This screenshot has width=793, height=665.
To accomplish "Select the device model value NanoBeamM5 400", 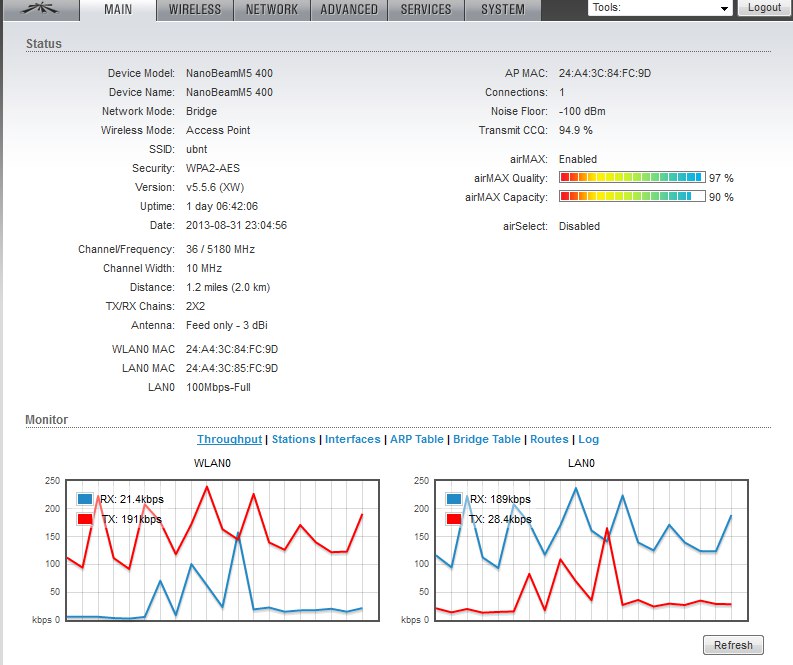I will 229,73.
